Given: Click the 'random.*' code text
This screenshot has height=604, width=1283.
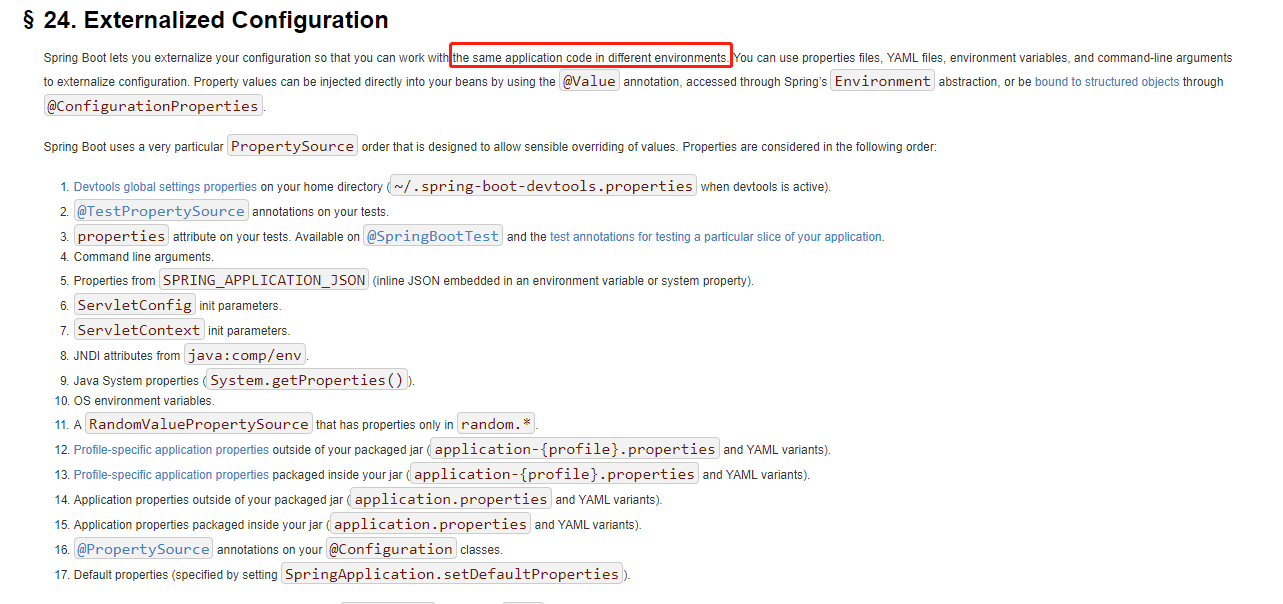Looking at the screenshot, I should pyautogui.click(x=497, y=424).
